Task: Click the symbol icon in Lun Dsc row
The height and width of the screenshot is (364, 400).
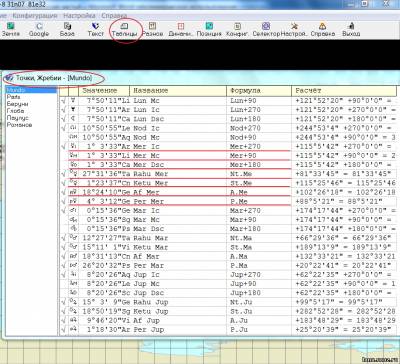Action: (x=73, y=119)
